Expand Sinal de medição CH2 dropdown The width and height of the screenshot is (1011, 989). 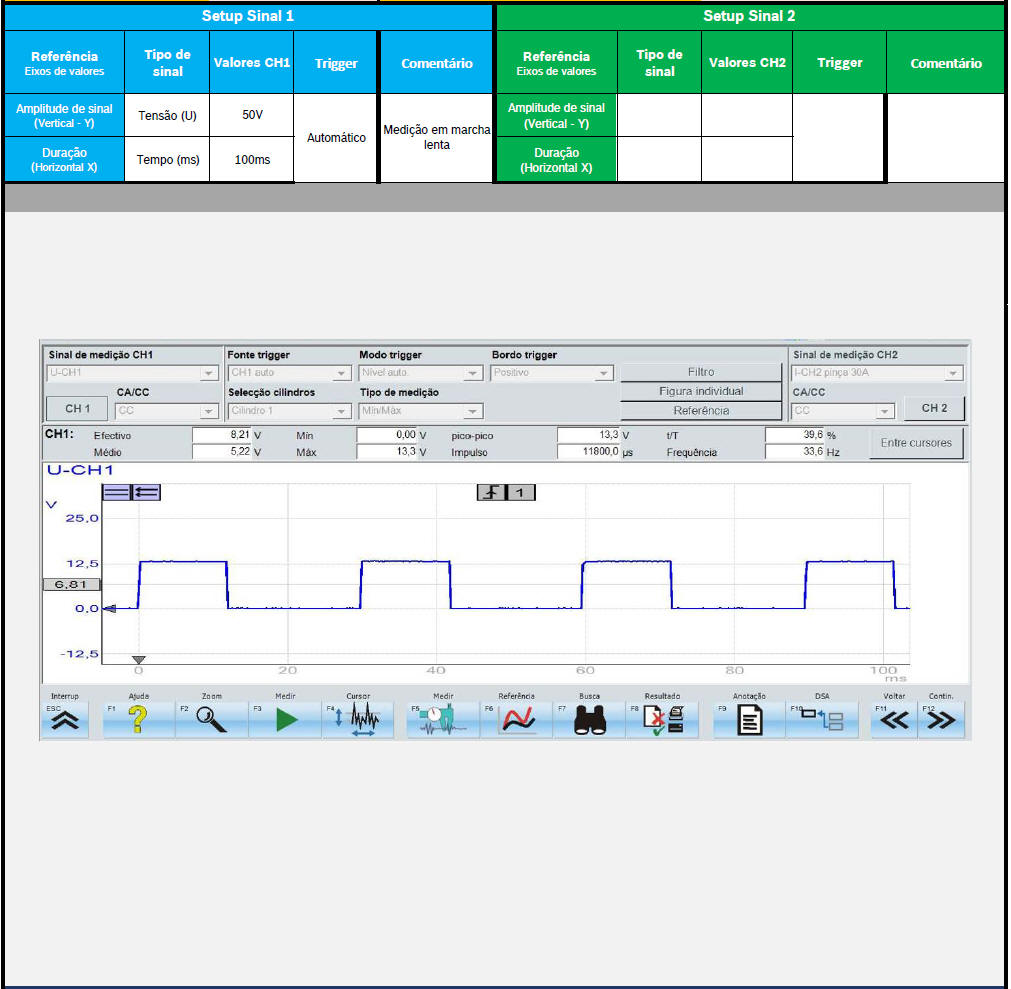(x=954, y=373)
